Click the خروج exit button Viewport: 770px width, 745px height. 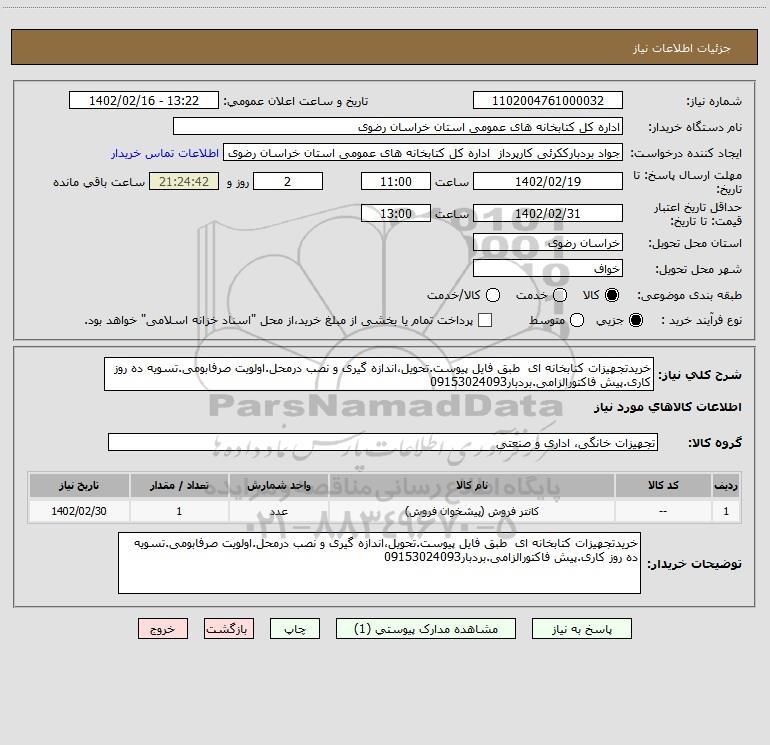tap(163, 629)
